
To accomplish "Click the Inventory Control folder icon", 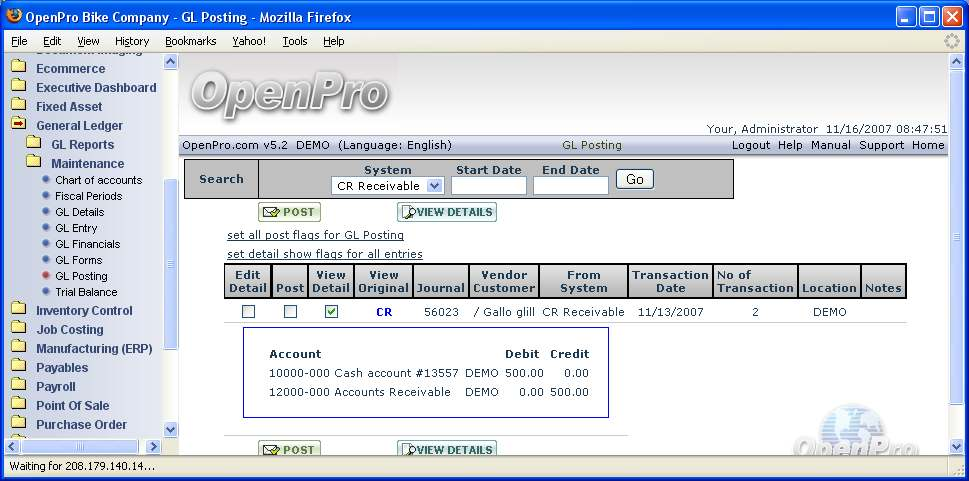I will coord(18,310).
